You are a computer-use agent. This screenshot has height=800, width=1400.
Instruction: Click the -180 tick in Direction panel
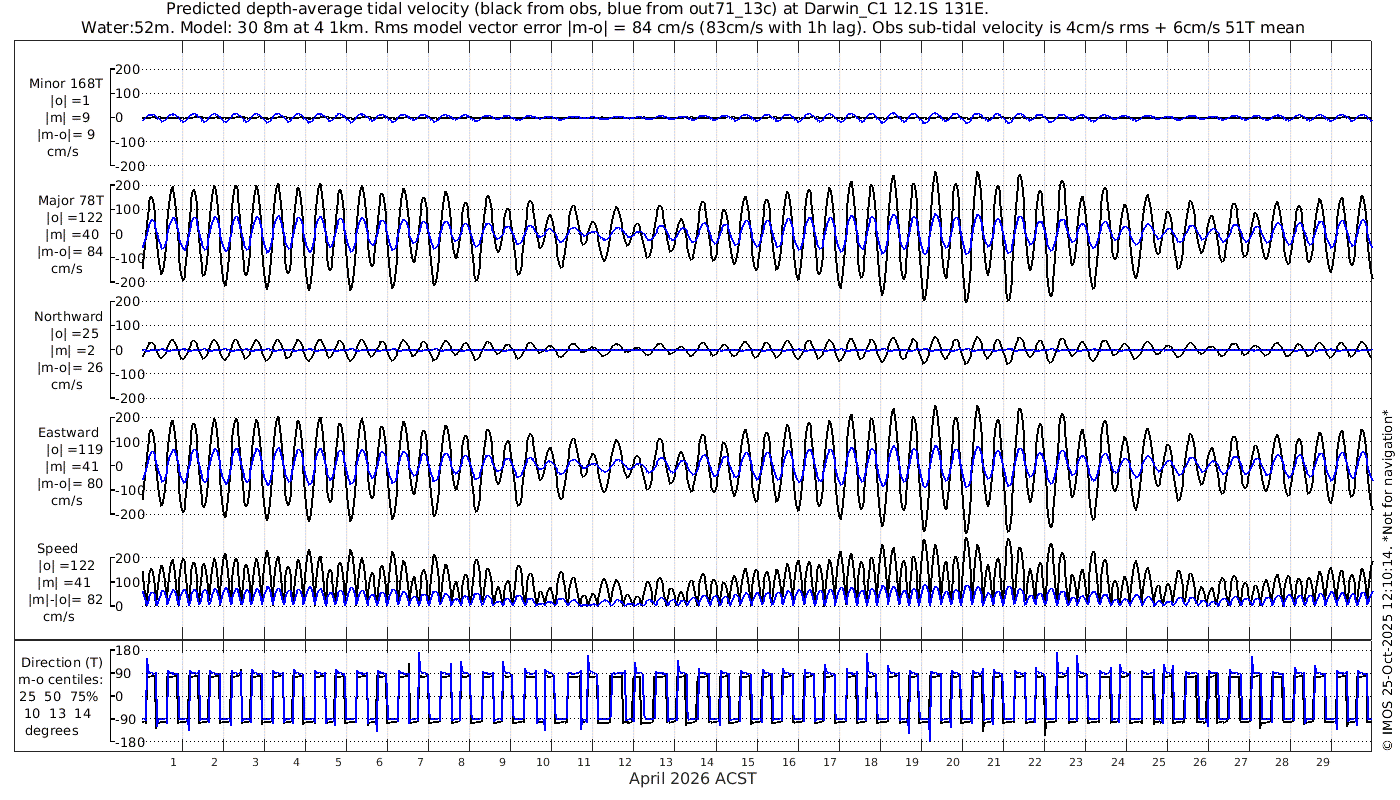123,742
